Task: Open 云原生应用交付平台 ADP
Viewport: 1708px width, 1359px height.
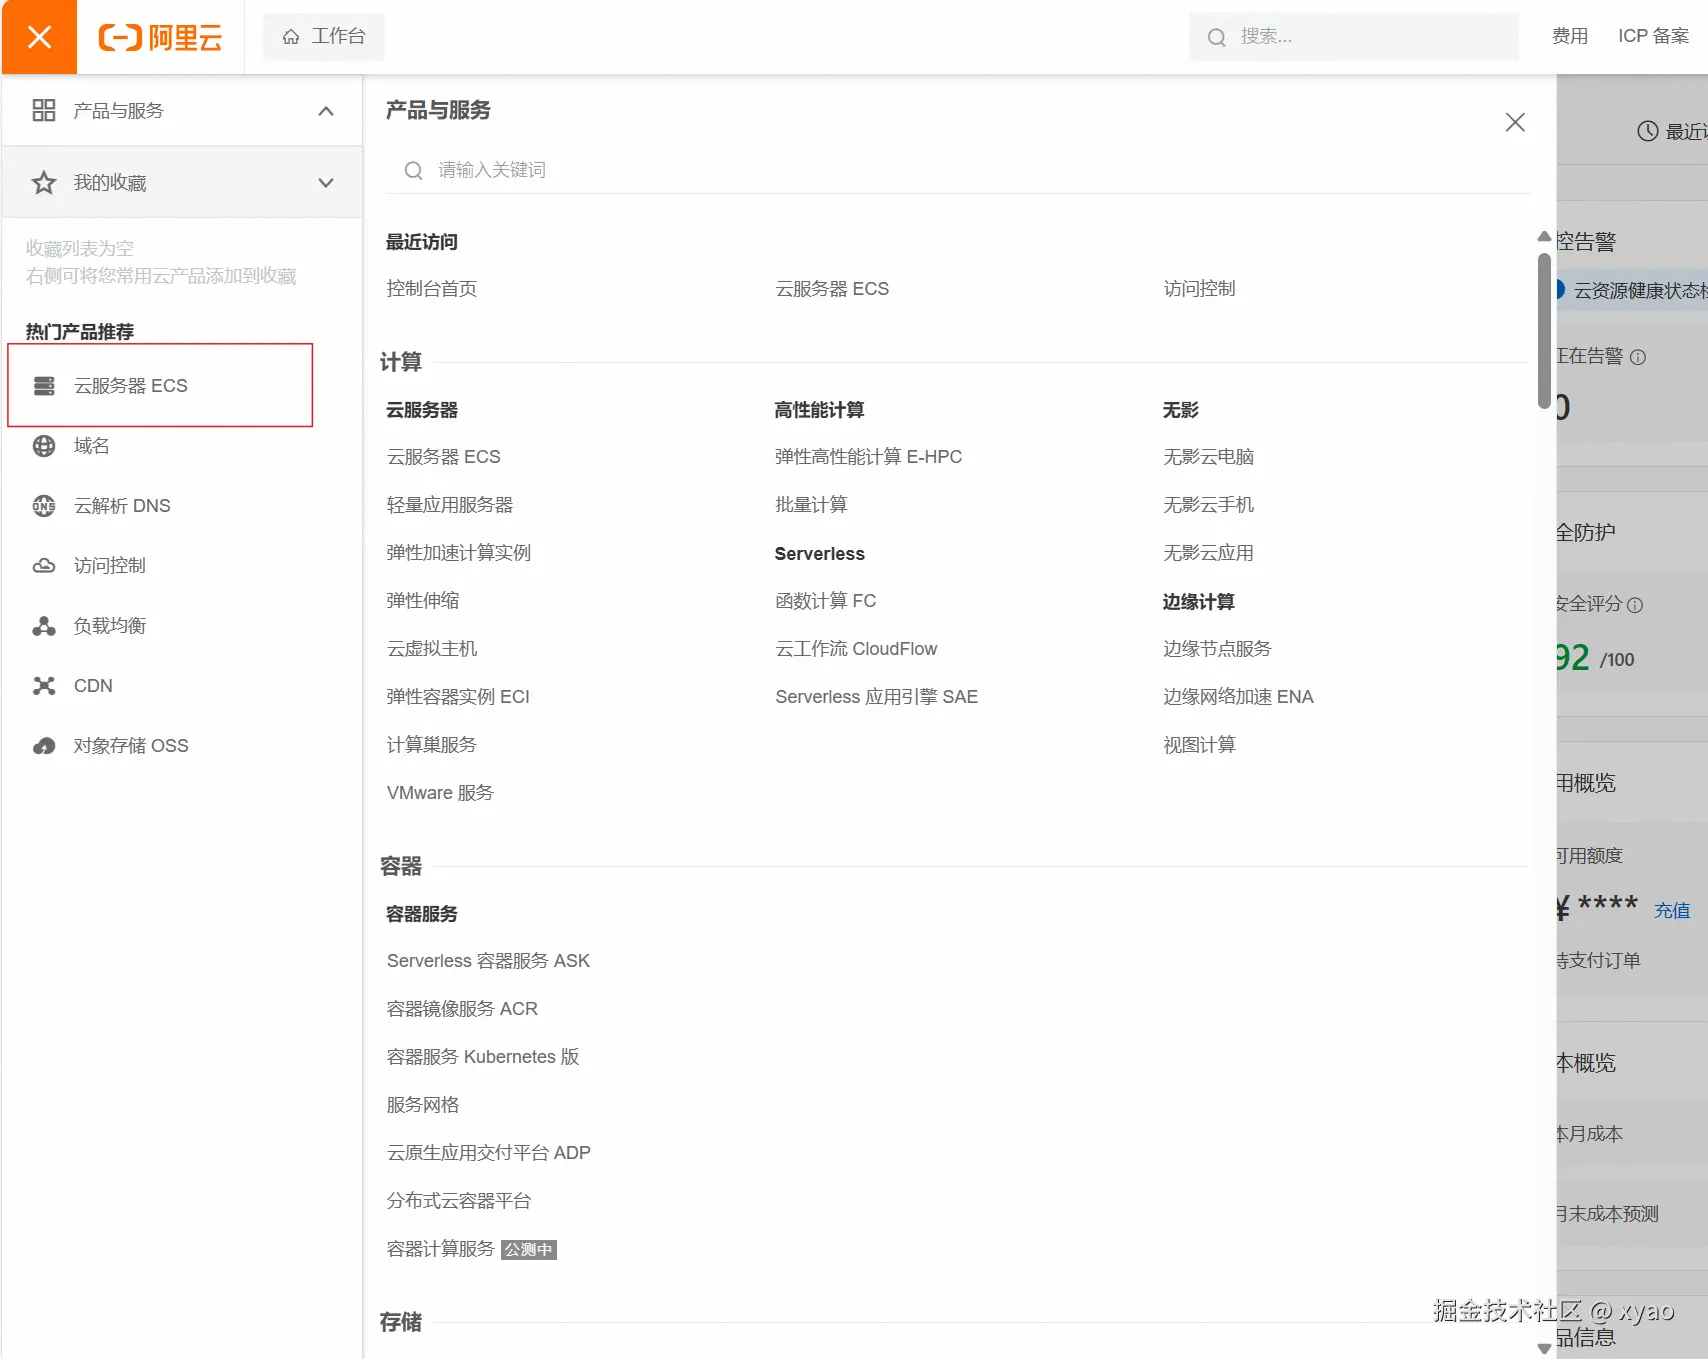Action: [x=489, y=1153]
